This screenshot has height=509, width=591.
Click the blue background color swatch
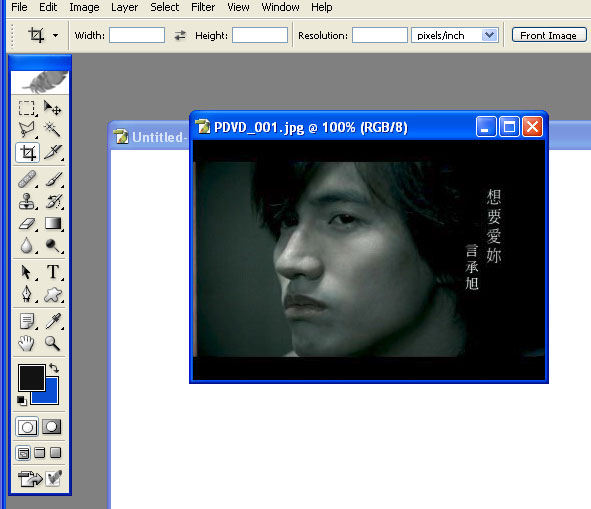click(52, 396)
